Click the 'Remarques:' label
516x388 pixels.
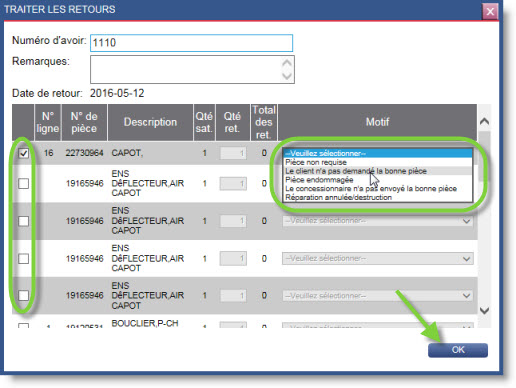41,62
